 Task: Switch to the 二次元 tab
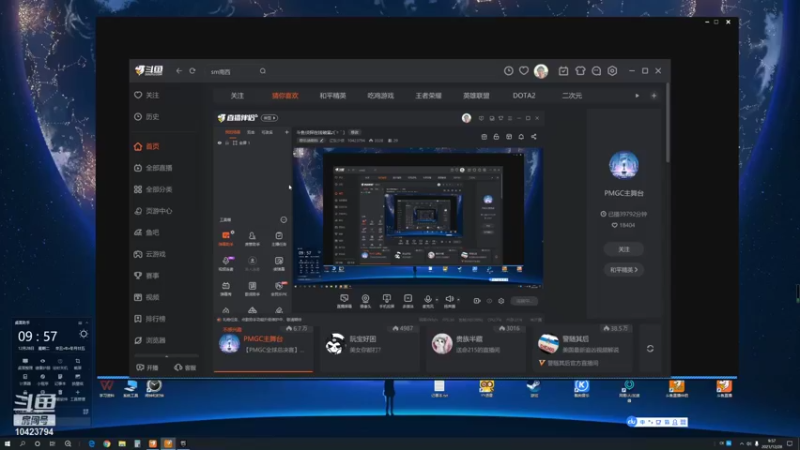pyautogui.click(x=572, y=95)
